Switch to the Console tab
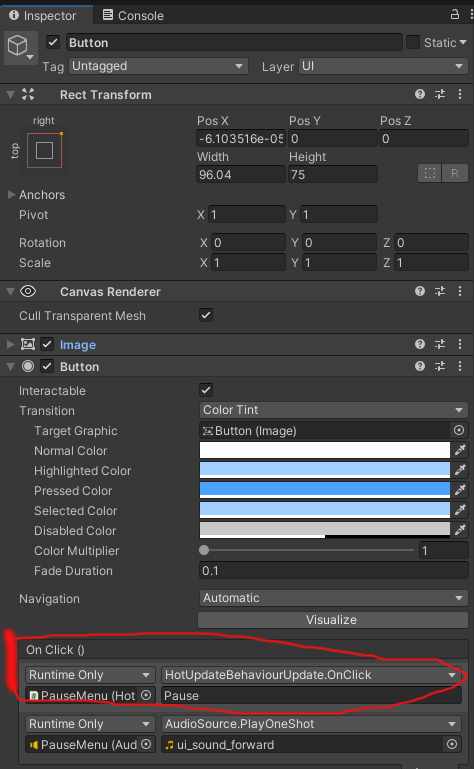 [x=133, y=15]
